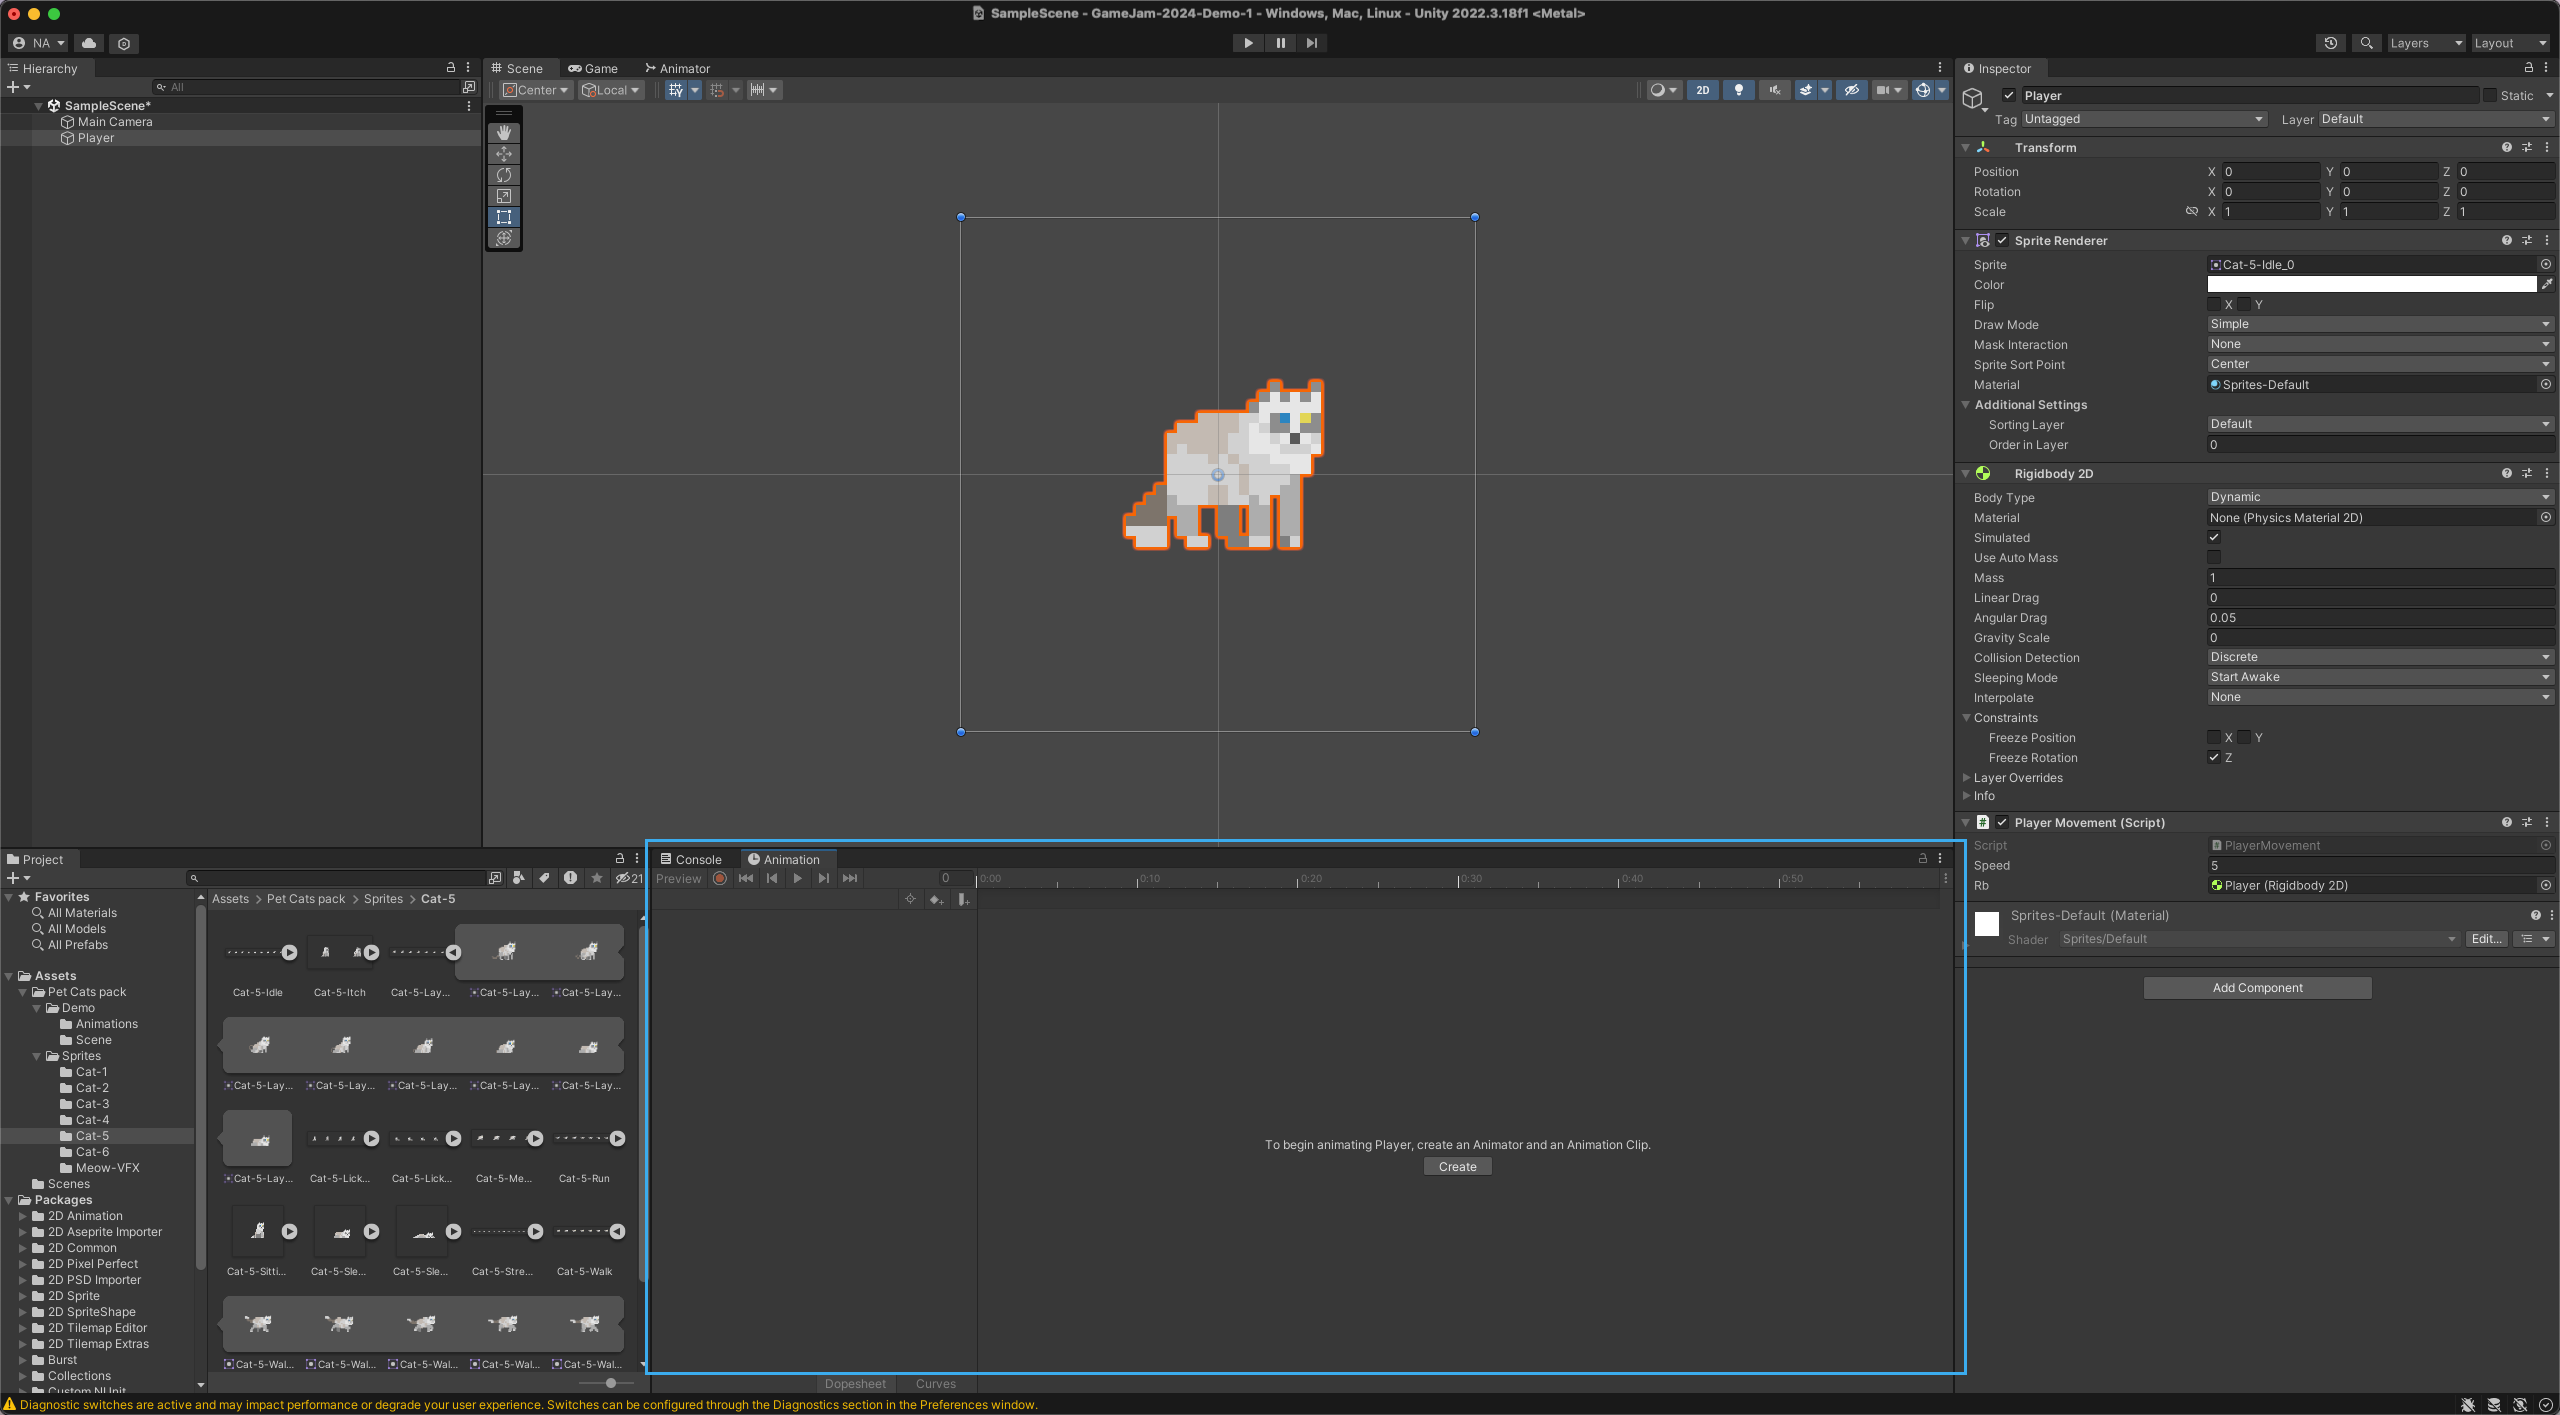Toggle the 2D view mode button
This screenshot has height=1415, width=2560.
coord(1702,90)
